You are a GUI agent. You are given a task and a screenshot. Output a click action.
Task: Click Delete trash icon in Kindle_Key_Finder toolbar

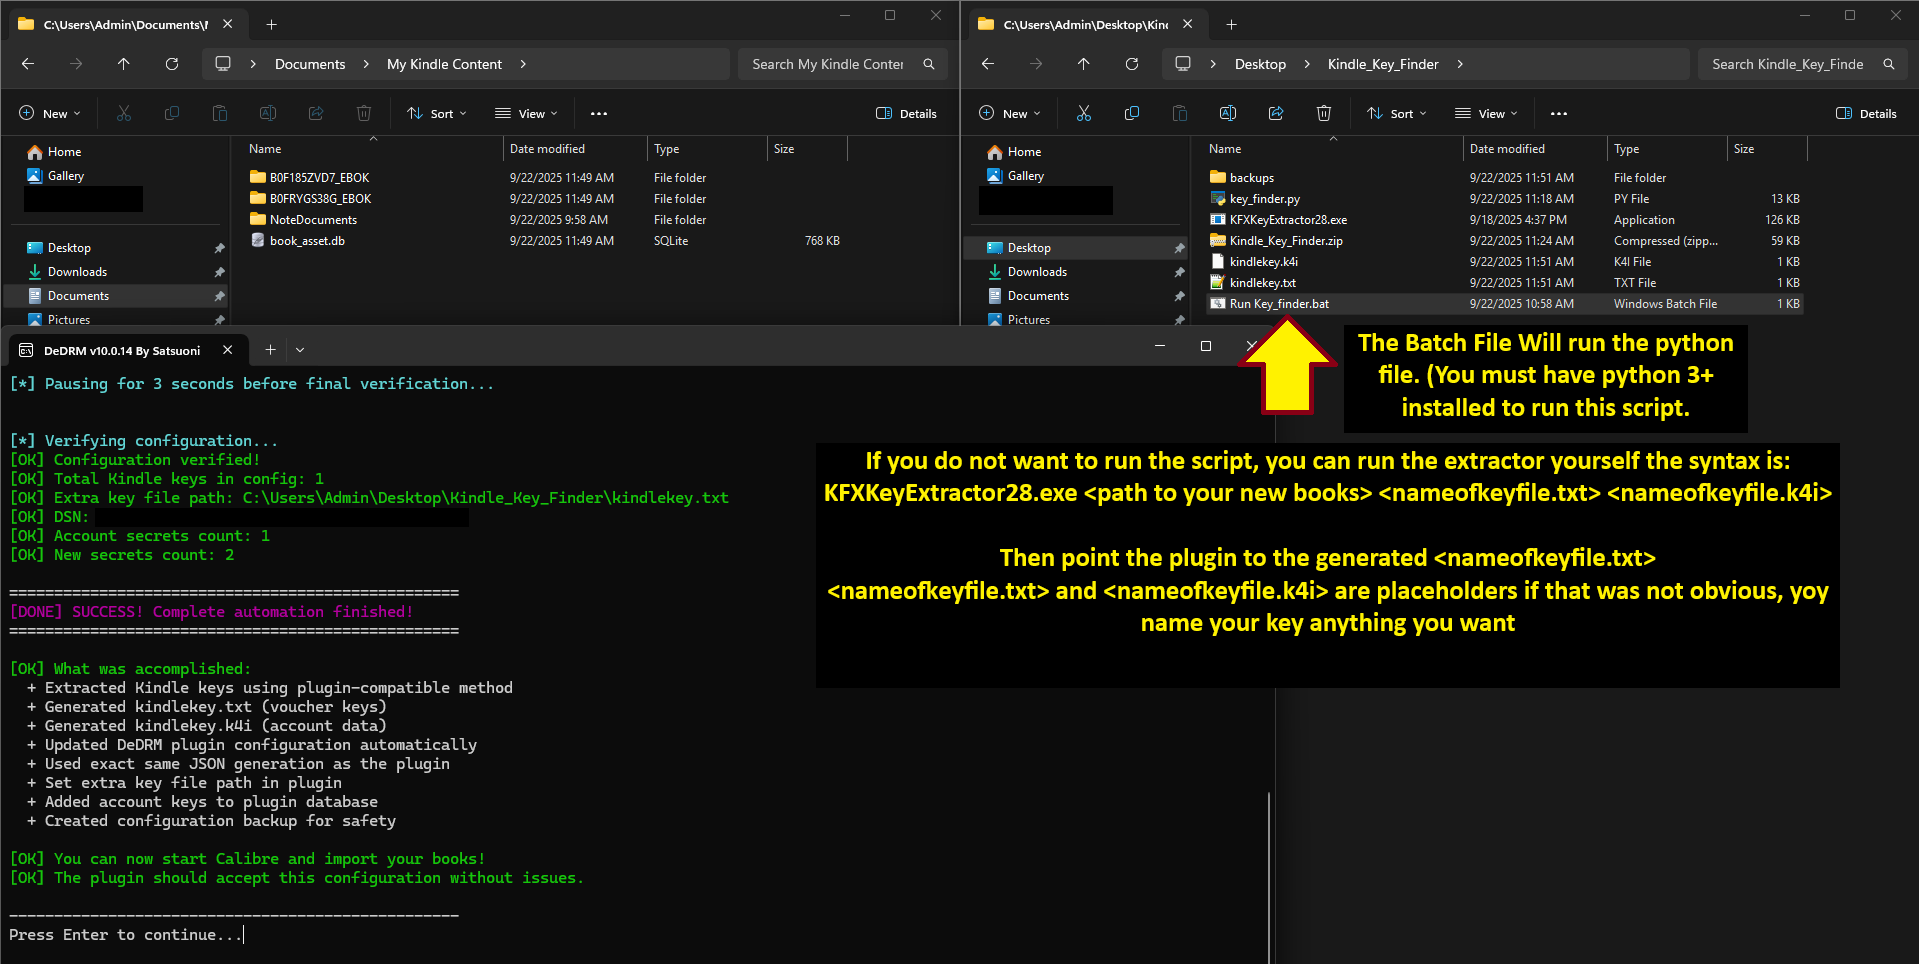coord(1323,114)
